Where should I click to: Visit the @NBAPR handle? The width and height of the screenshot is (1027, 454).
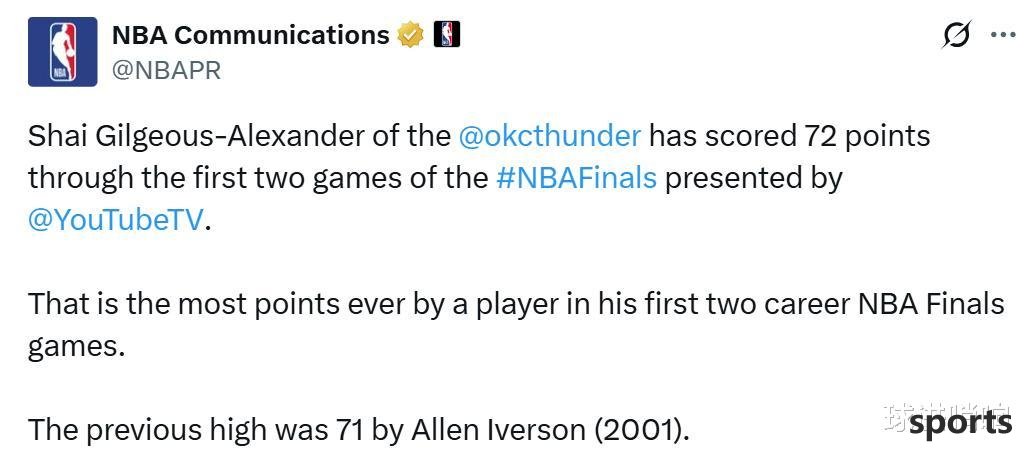point(166,70)
